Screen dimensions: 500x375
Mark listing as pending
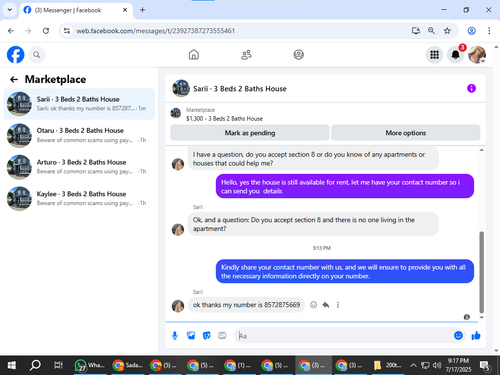tap(250, 133)
